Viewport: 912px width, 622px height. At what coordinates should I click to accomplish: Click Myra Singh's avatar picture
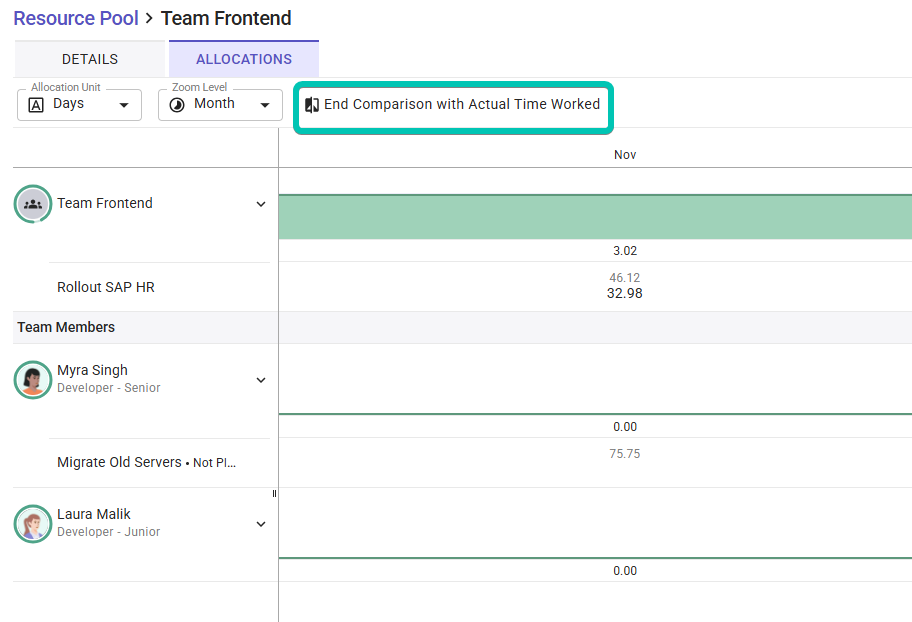tap(33, 380)
